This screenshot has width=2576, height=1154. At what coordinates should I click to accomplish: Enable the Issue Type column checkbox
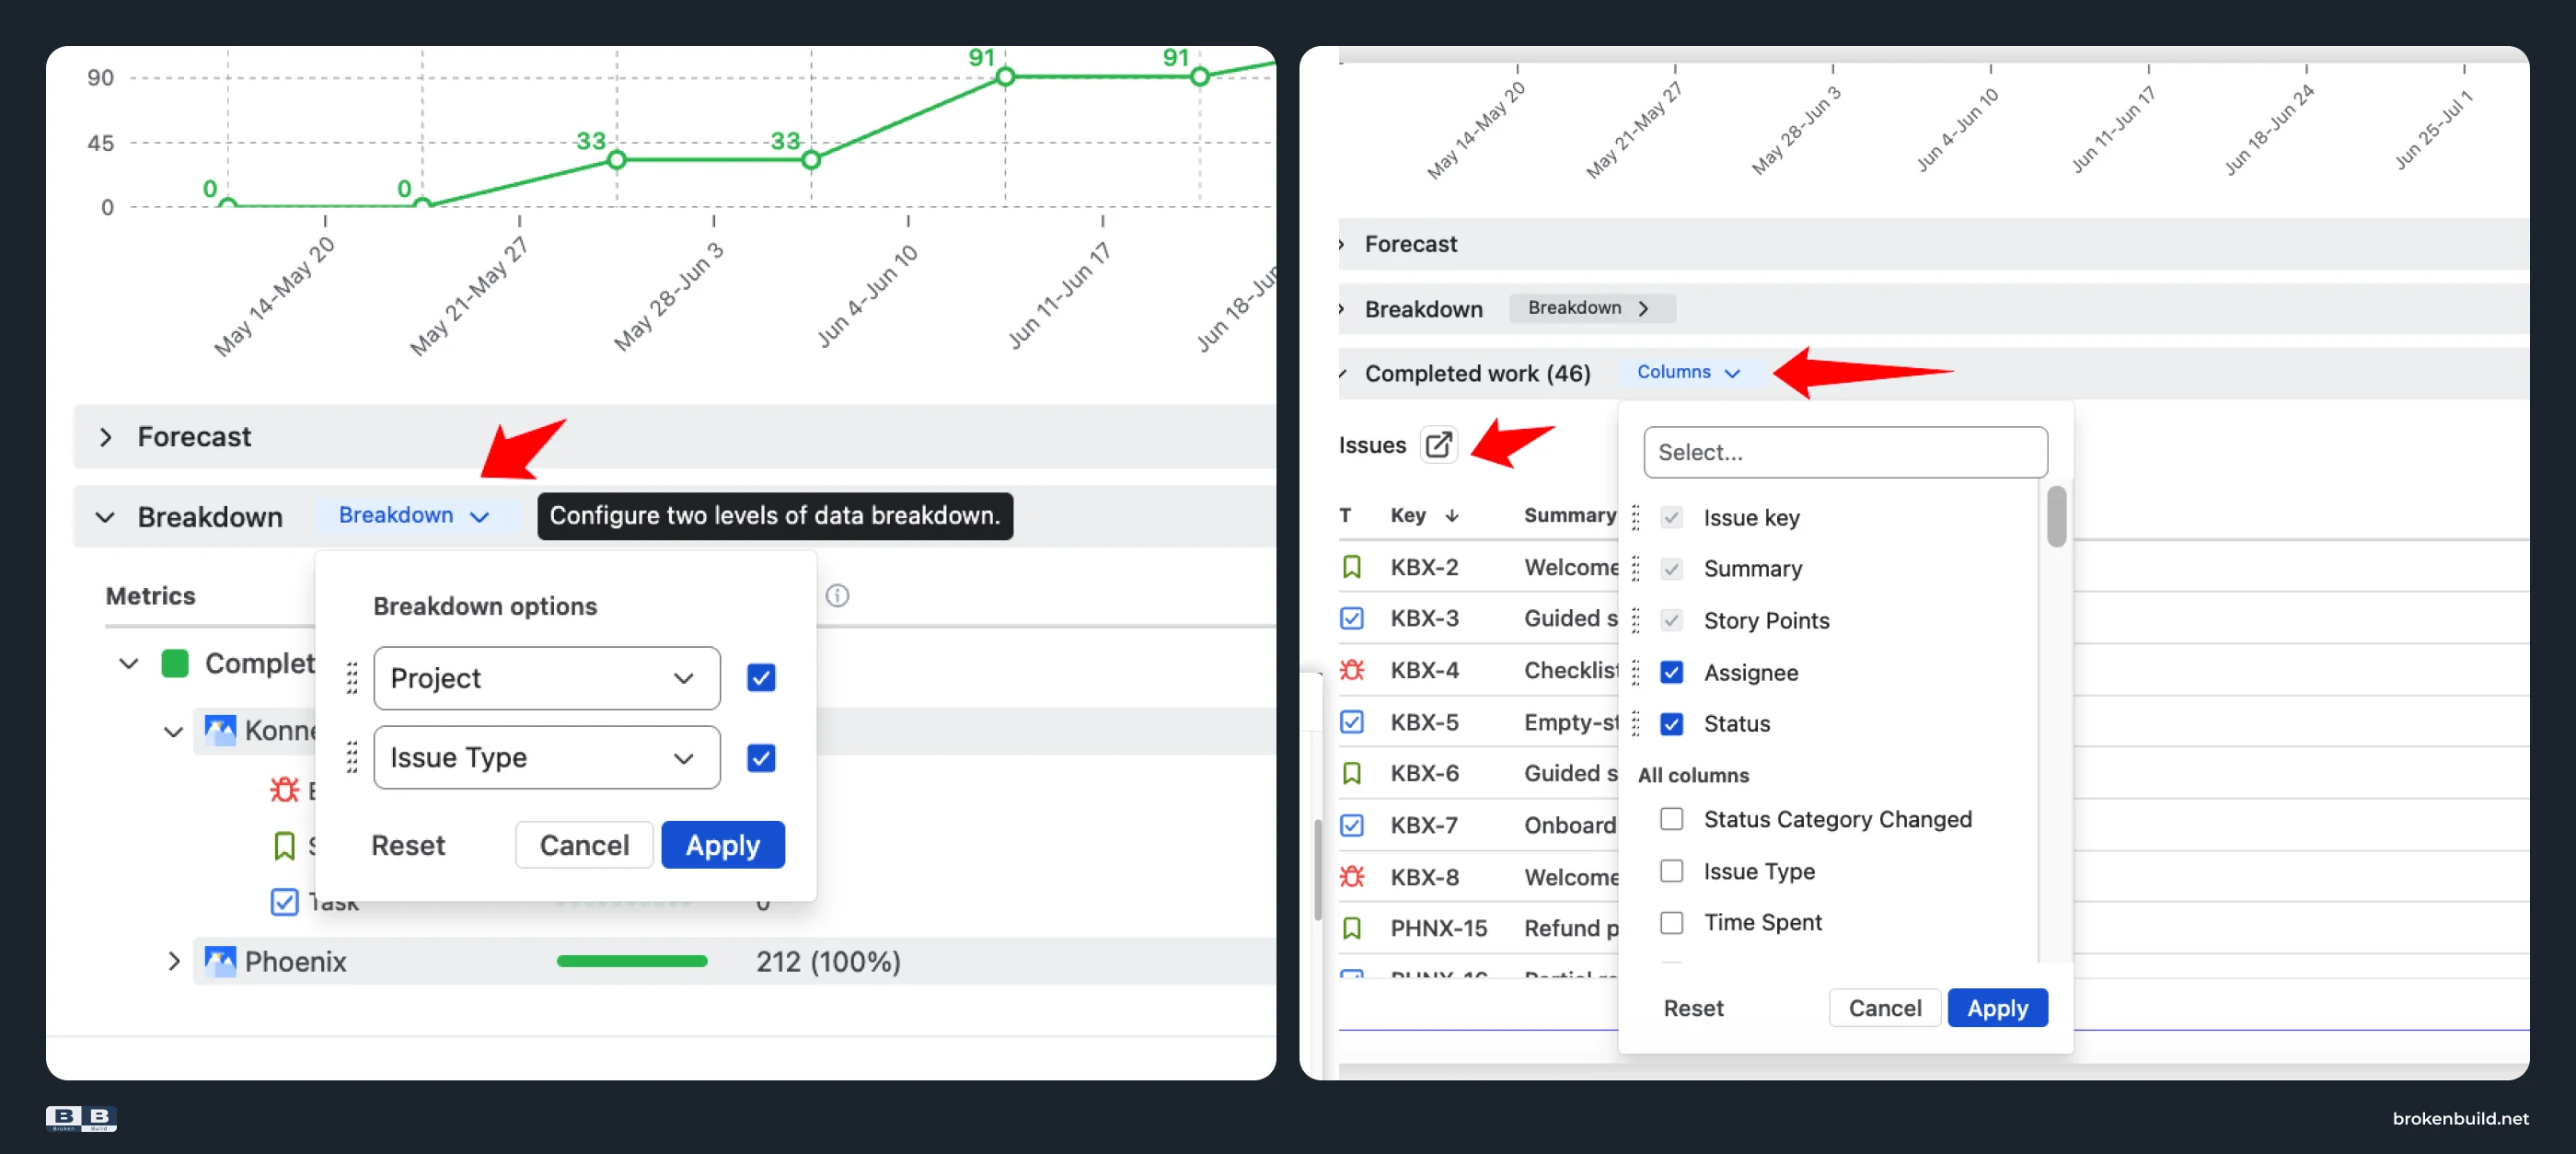(x=1671, y=871)
